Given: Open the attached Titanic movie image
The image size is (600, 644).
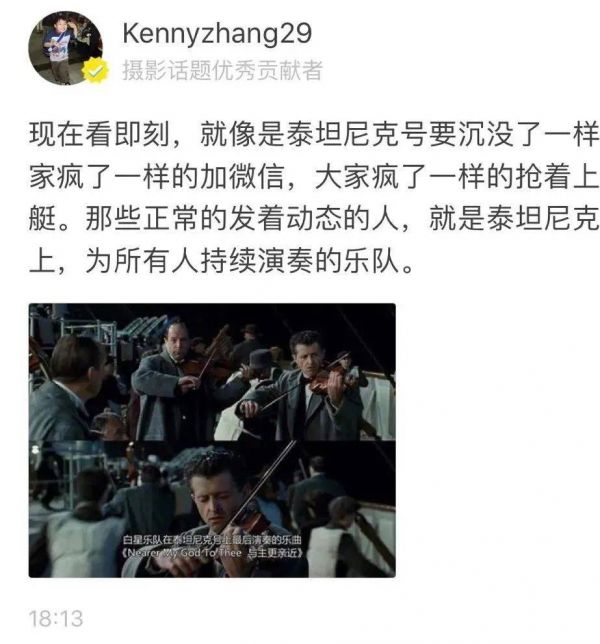Looking at the screenshot, I should point(212,440).
